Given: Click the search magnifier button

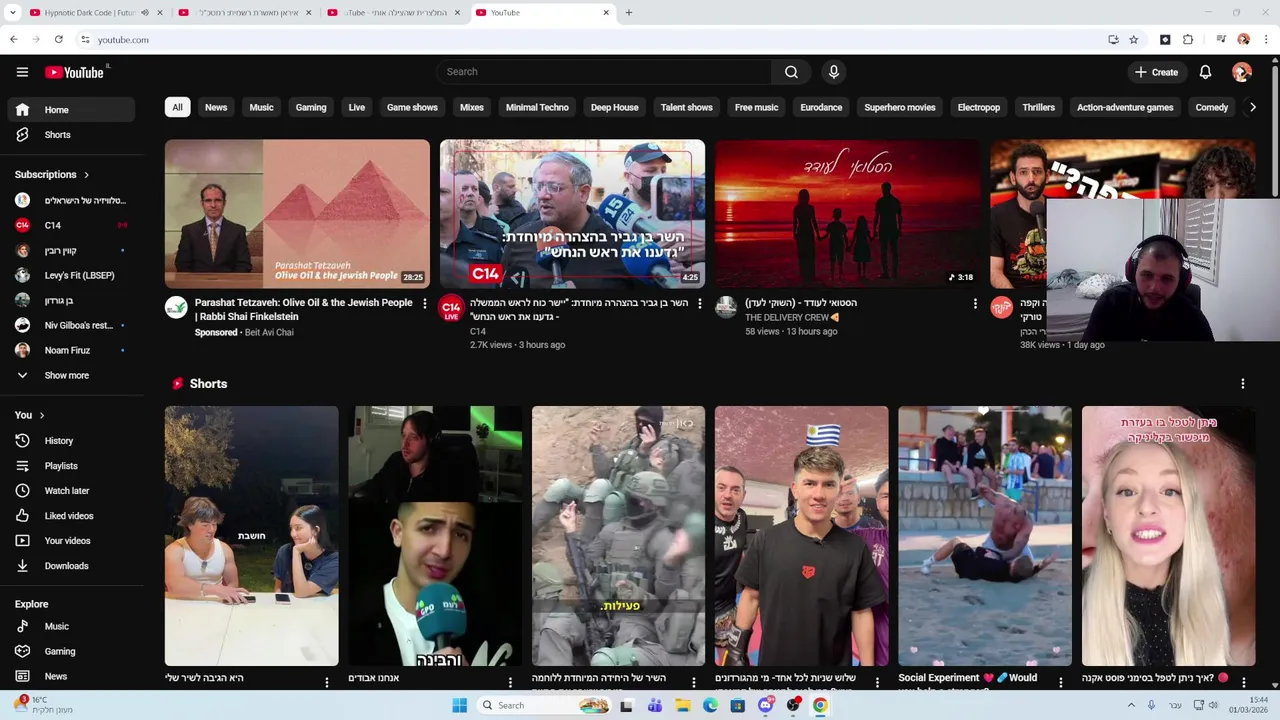Looking at the screenshot, I should click(x=791, y=72).
